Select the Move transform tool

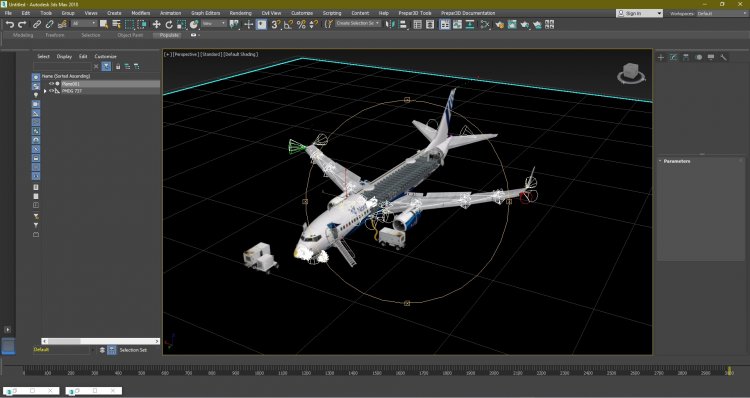coord(156,24)
